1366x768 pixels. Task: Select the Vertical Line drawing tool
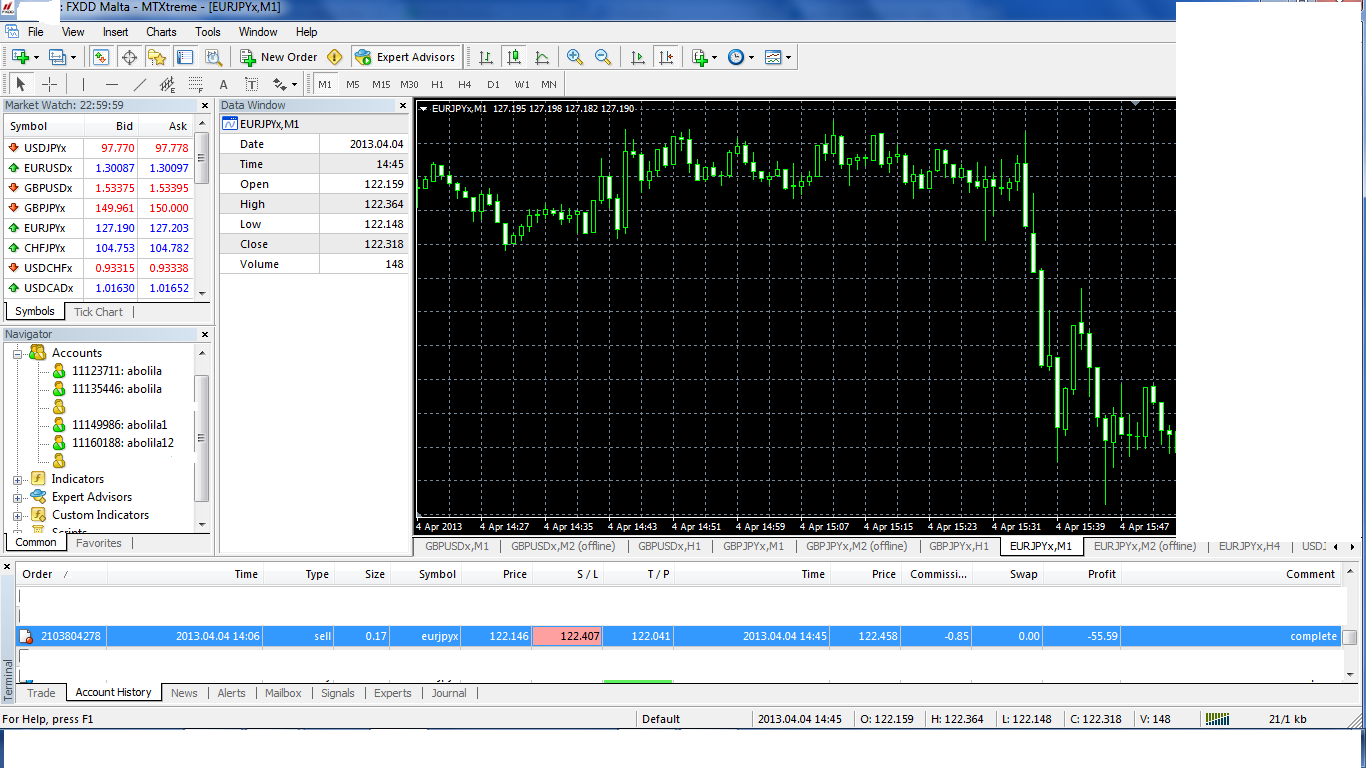click(x=83, y=84)
